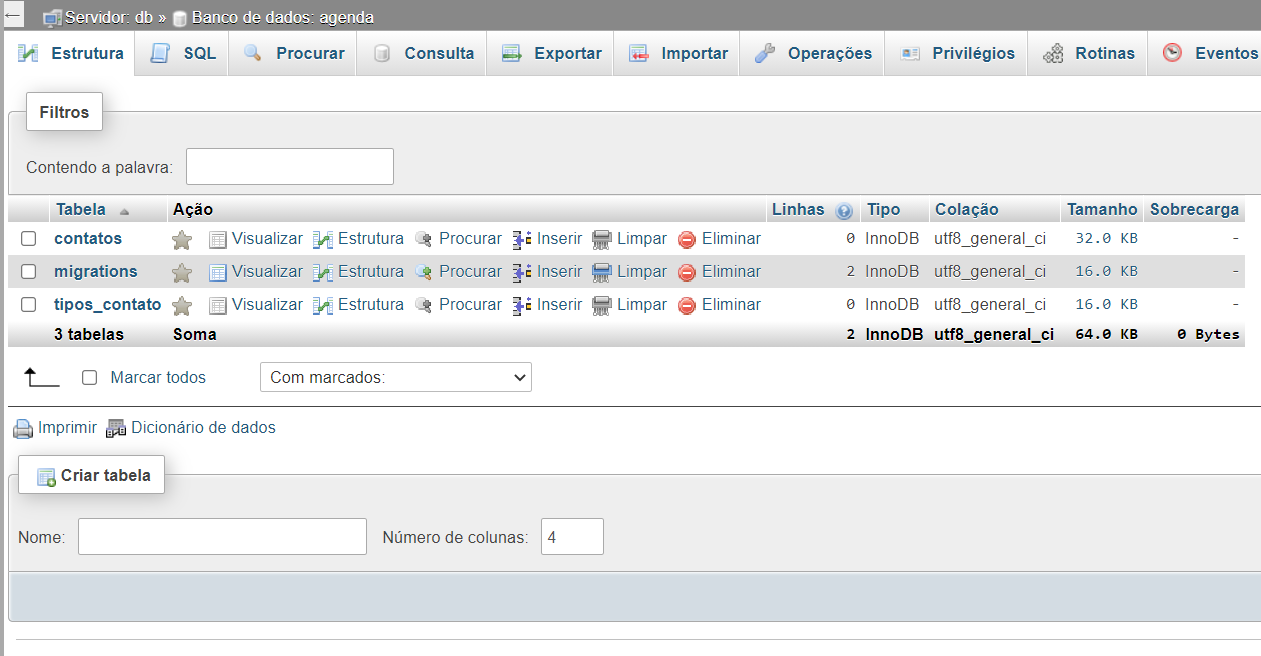
Task: Click the Linhas help question-mark icon
Action: pos(844,211)
